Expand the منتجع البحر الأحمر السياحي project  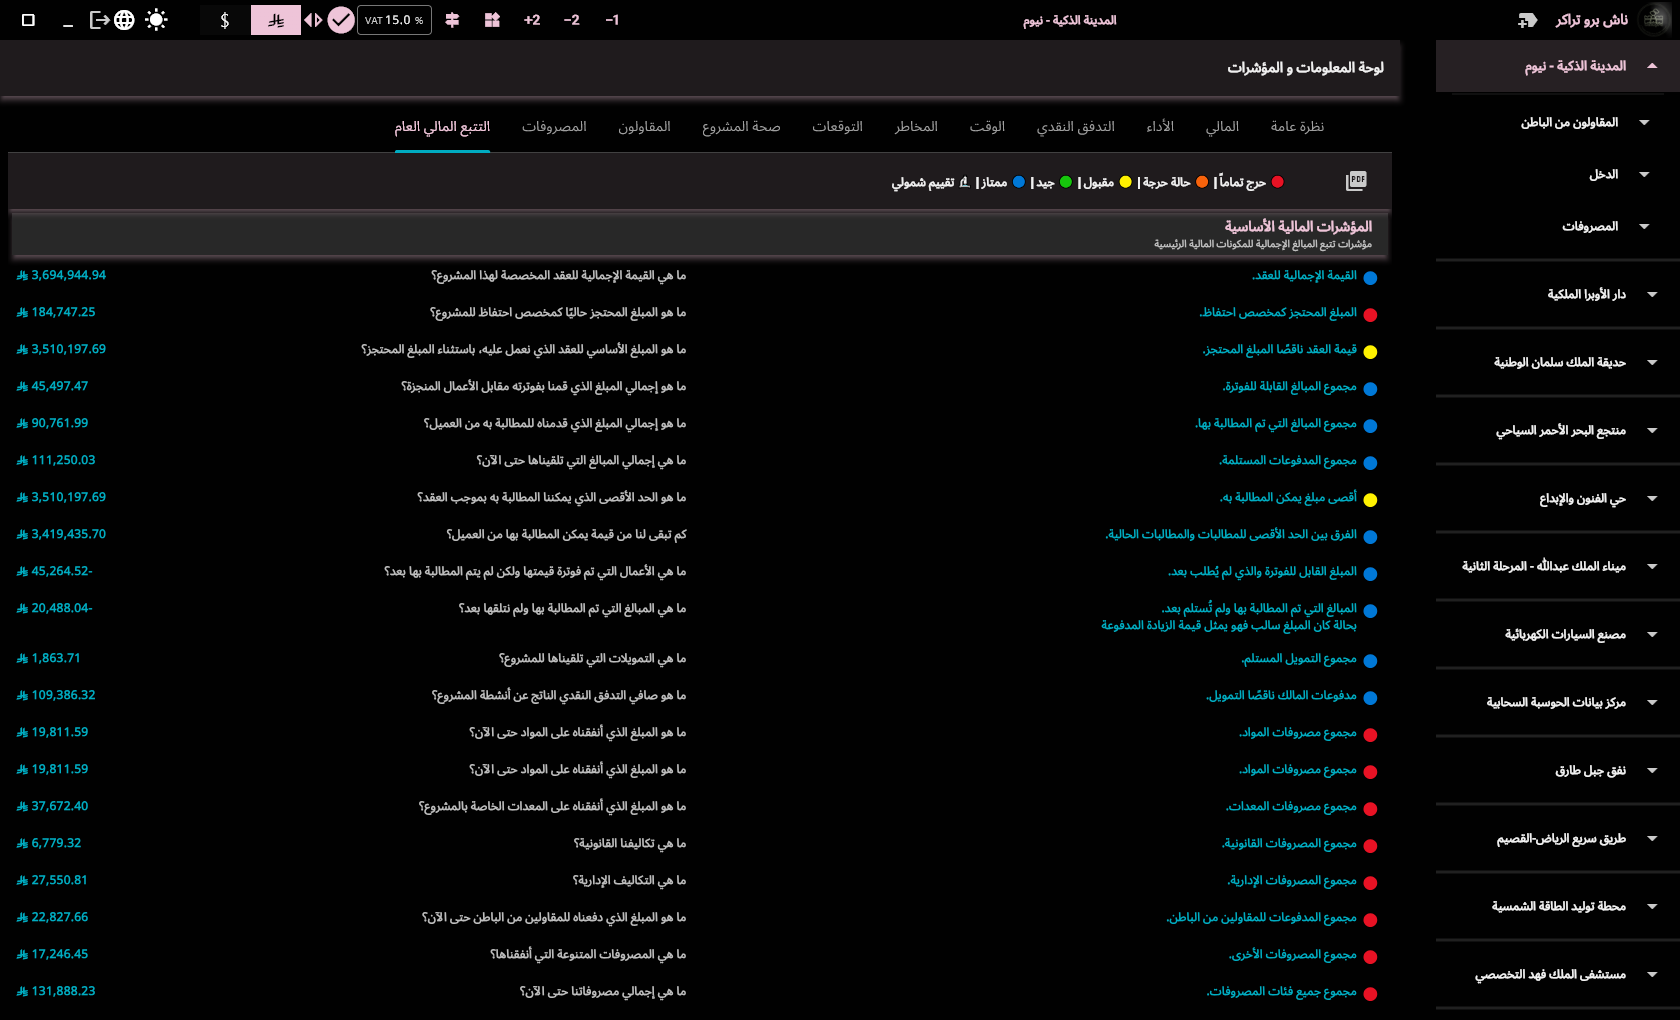pyautogui.click(x=1558, y=430)
